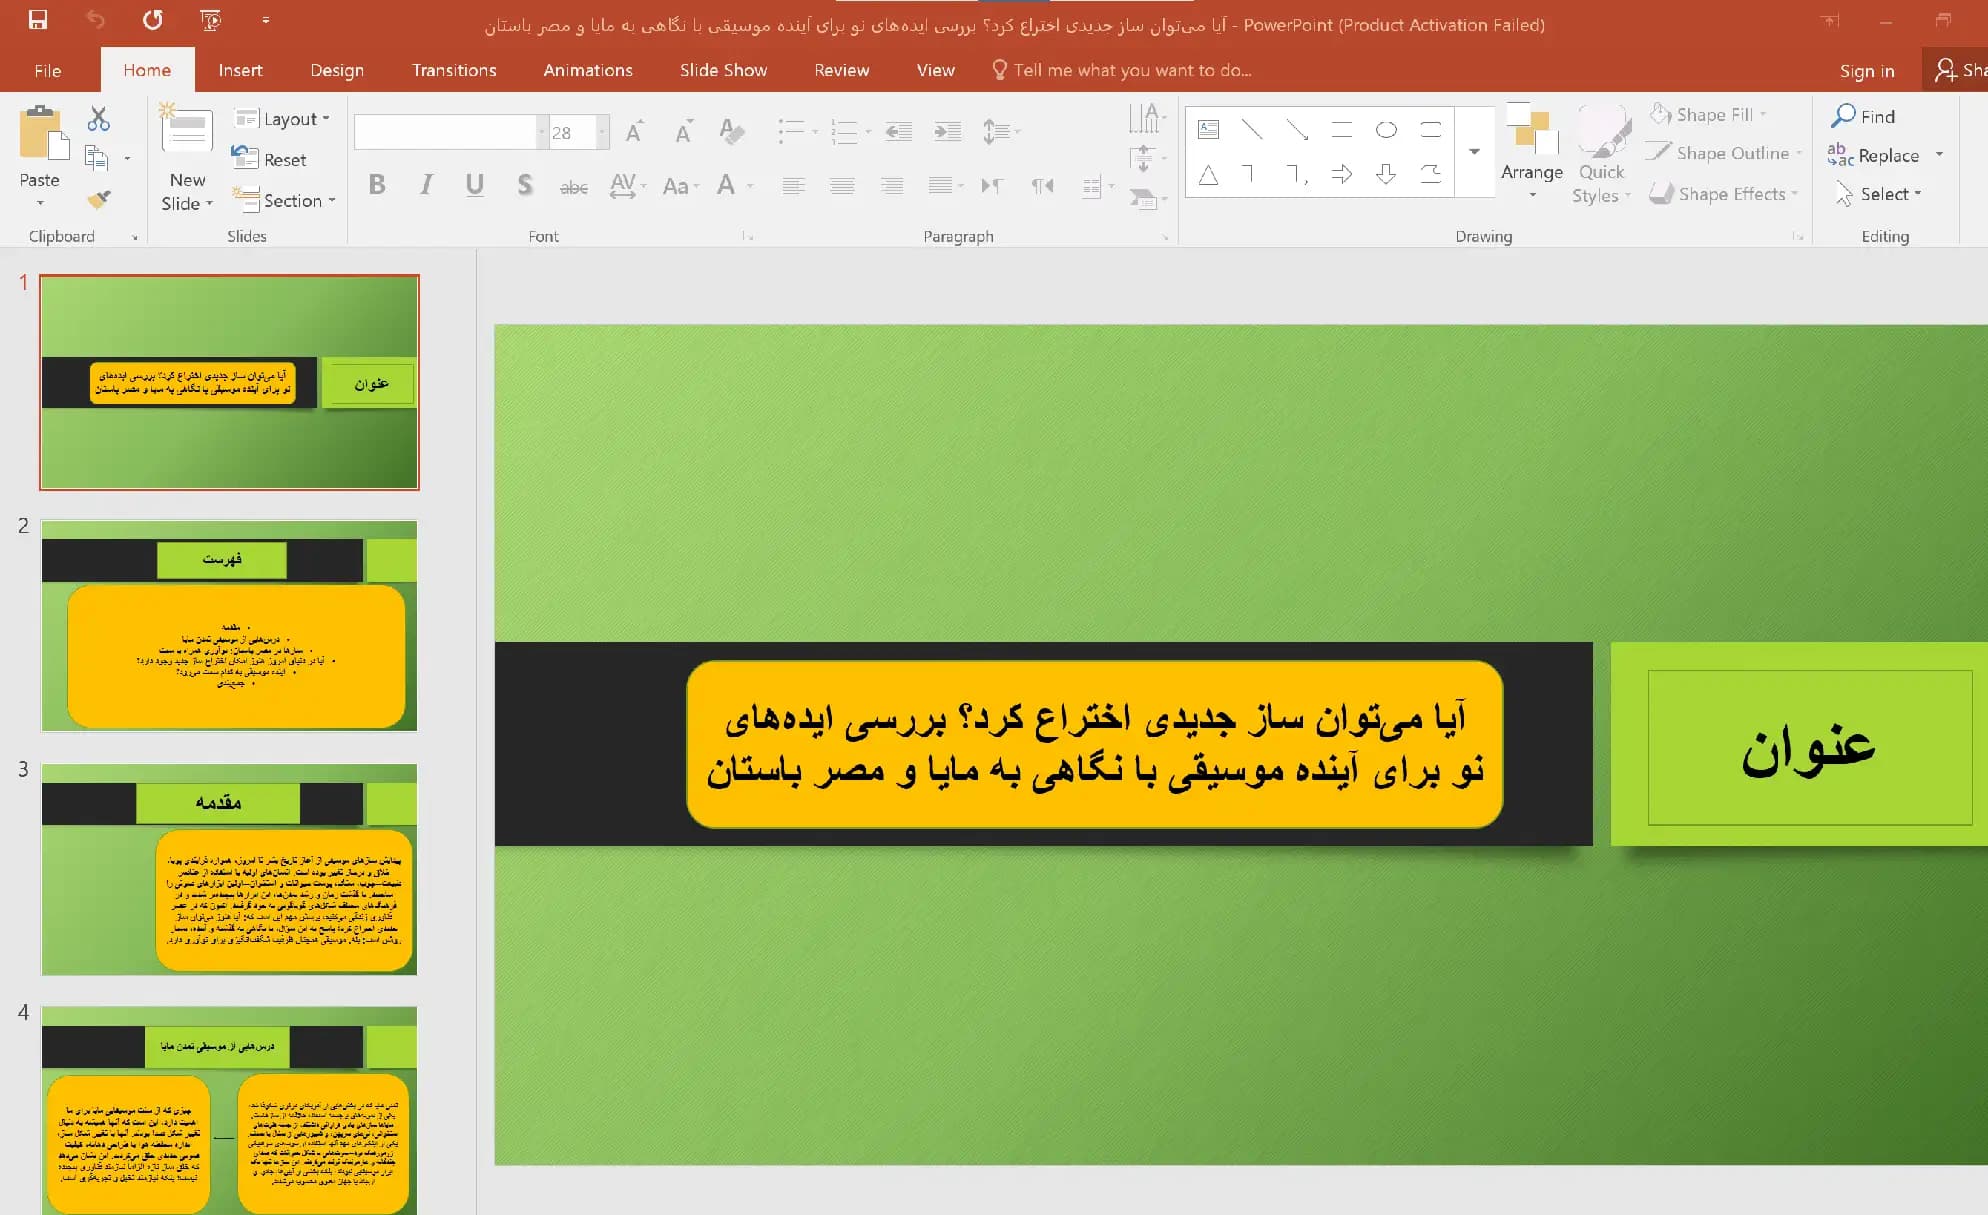Screen dimensions: 1988x1215
Task: Select the triangle shape in shapes gallery
Action: tap(1208, 175)
